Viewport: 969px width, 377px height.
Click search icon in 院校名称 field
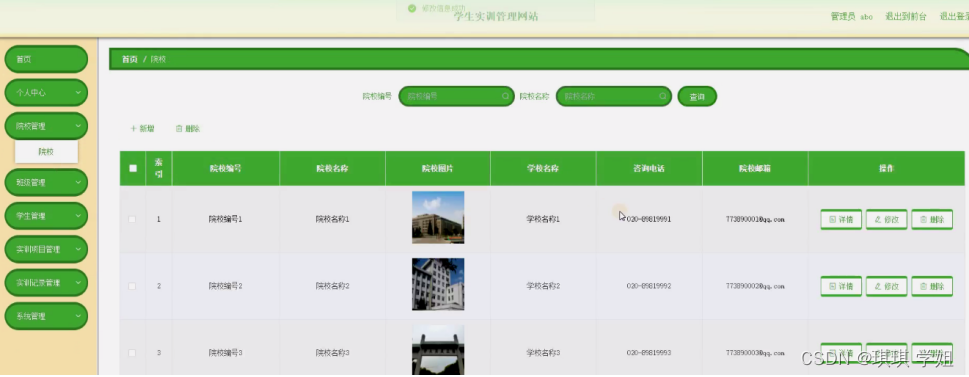click(x=662, y=96)
